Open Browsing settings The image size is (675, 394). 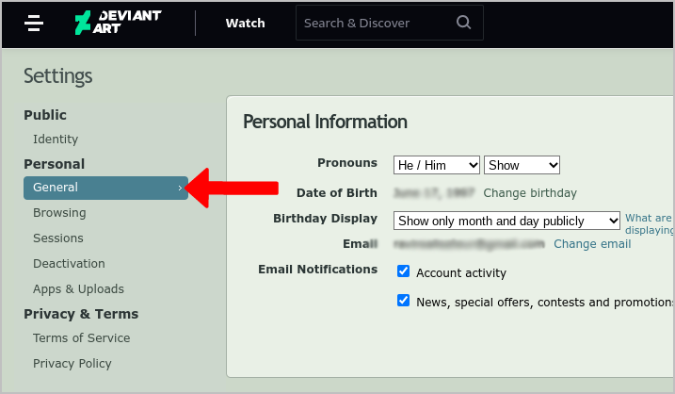click(59, 213)
